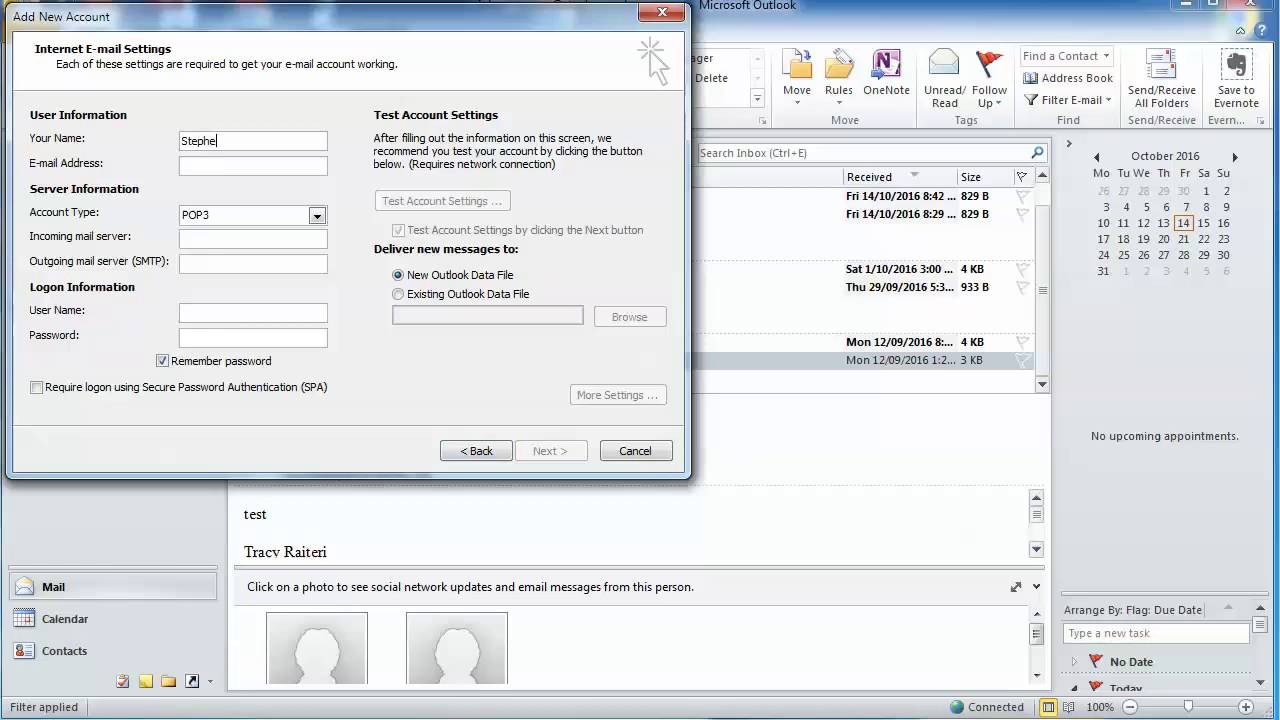Open navigation pane configure buttons arrow
Image resolution: width=1280 pixels, height=720 pixels.
tap(210, 682)
